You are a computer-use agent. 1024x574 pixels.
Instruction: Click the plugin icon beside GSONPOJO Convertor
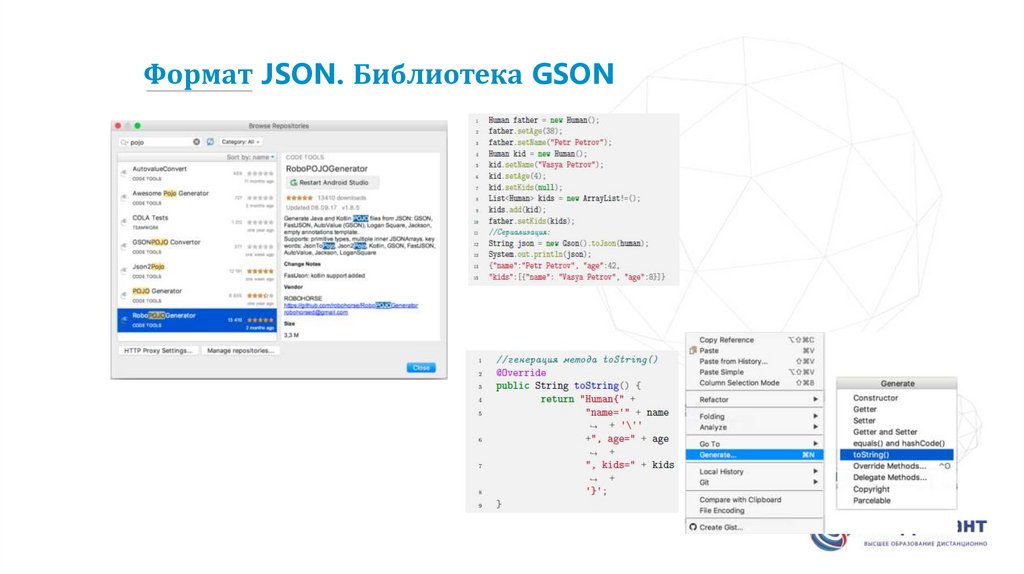click(124, 246)
